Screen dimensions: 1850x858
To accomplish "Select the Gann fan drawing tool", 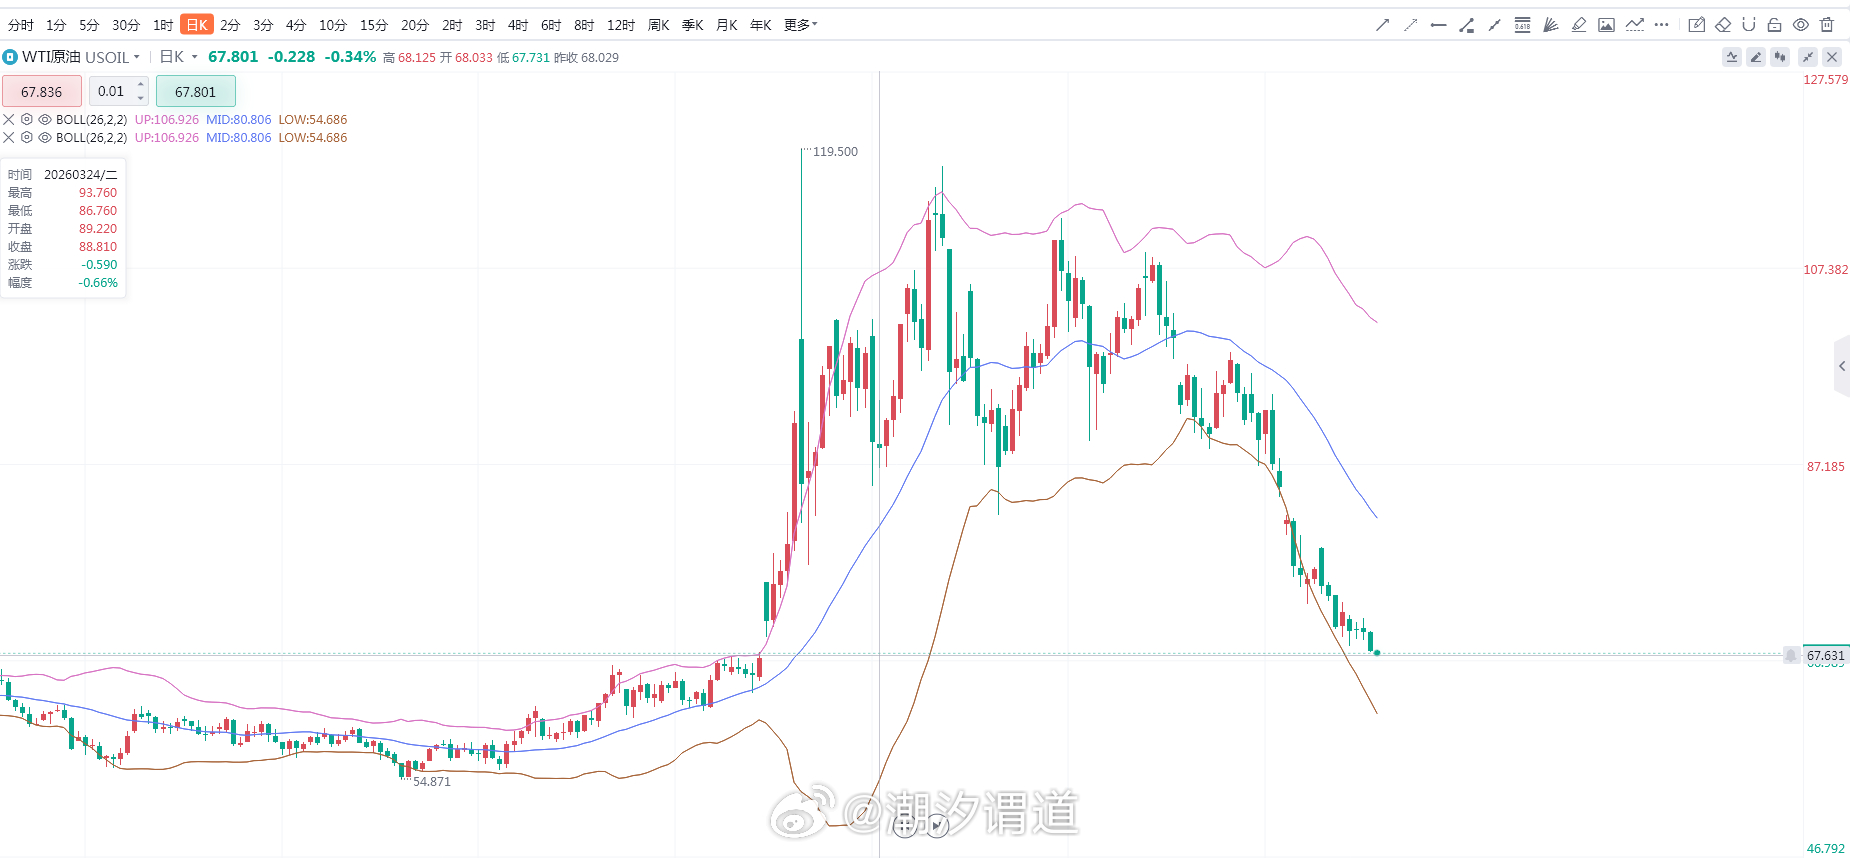I will [x=1550, y=25].
